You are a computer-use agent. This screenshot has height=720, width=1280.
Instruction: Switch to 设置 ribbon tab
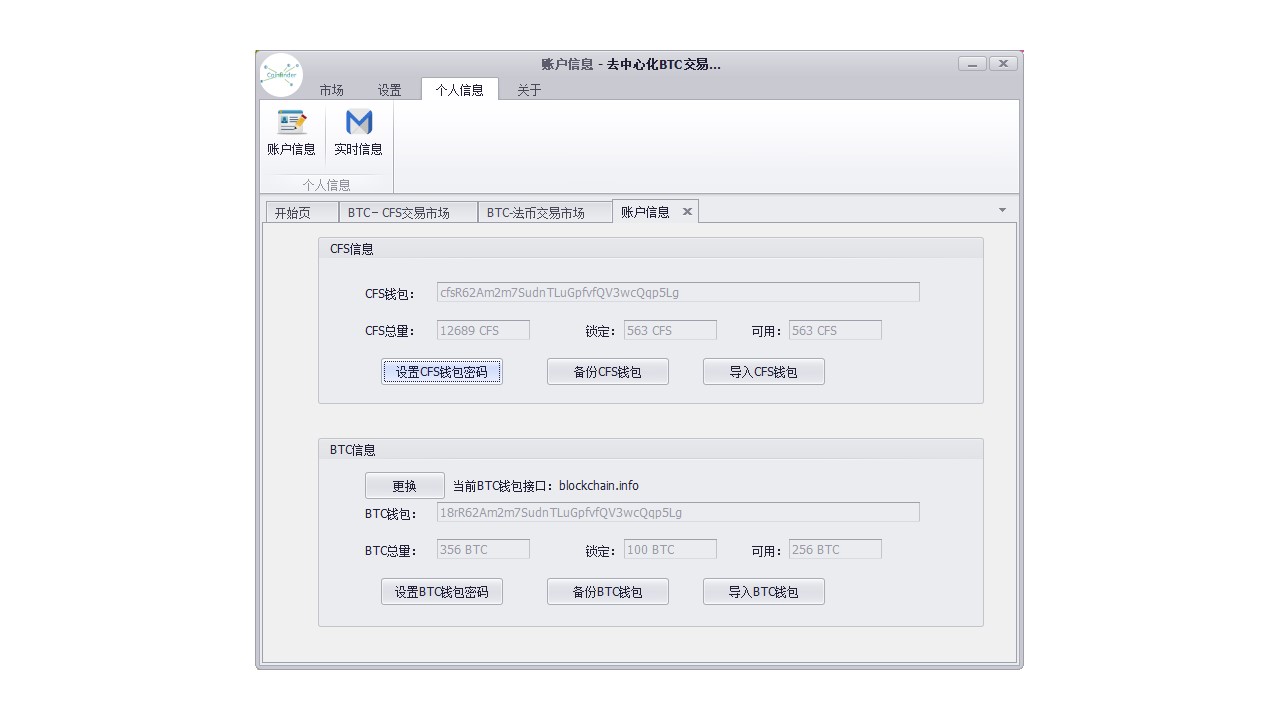[390, 90]
